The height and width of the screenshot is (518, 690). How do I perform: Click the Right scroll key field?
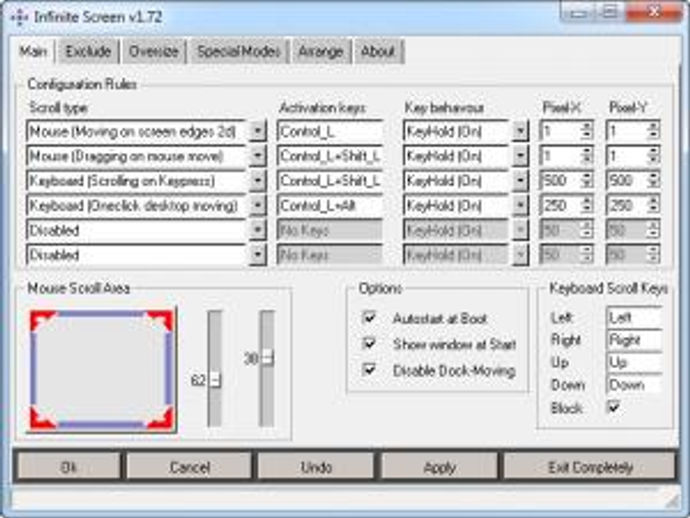634,340
